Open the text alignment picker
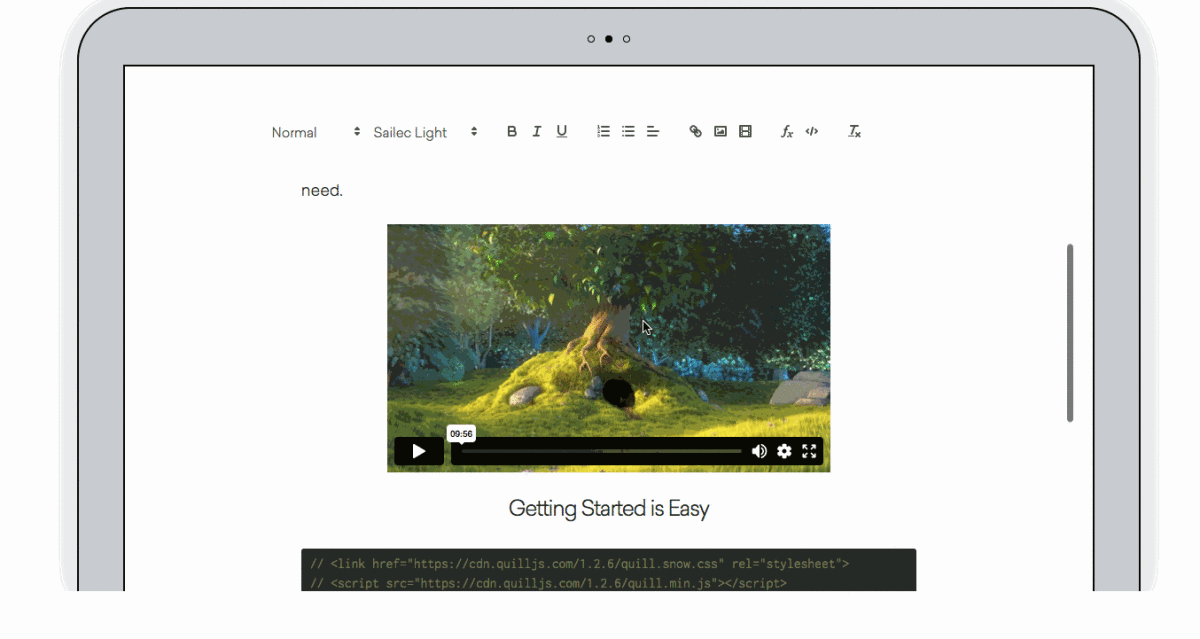The image size is (1200, 639). point(653,132)
